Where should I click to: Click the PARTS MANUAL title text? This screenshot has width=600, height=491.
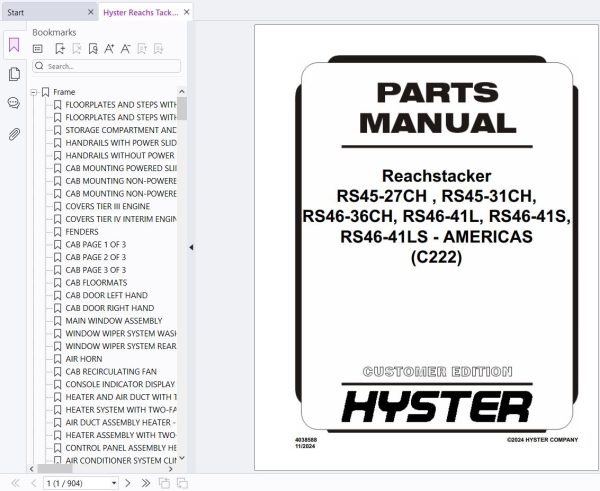[438, 108]
